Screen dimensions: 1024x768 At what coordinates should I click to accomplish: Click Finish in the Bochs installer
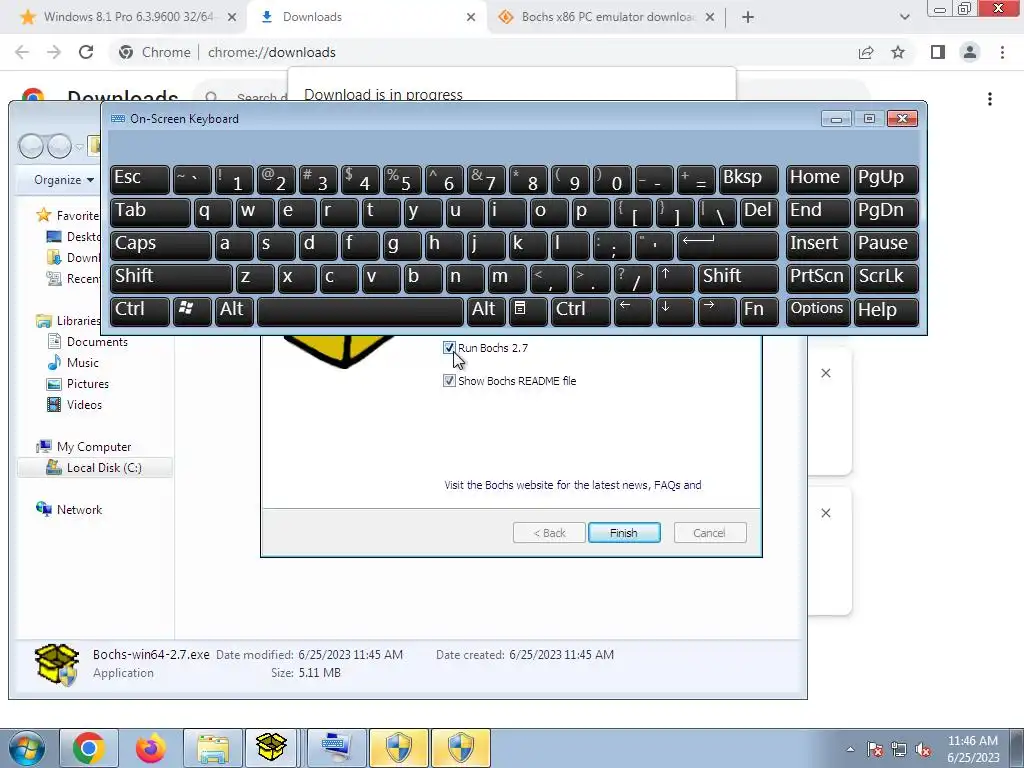tap(624, 533)
